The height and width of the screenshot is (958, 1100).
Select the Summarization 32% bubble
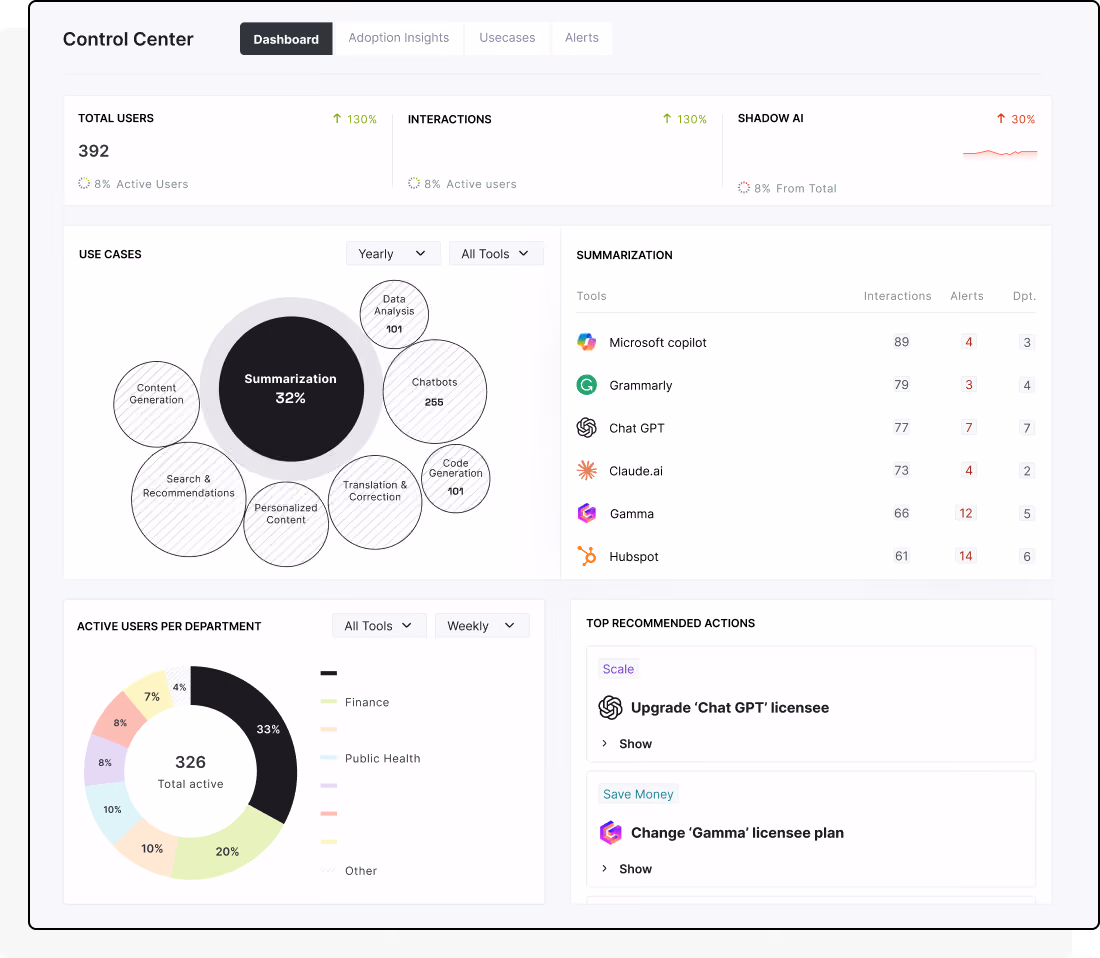click(291, 389)
